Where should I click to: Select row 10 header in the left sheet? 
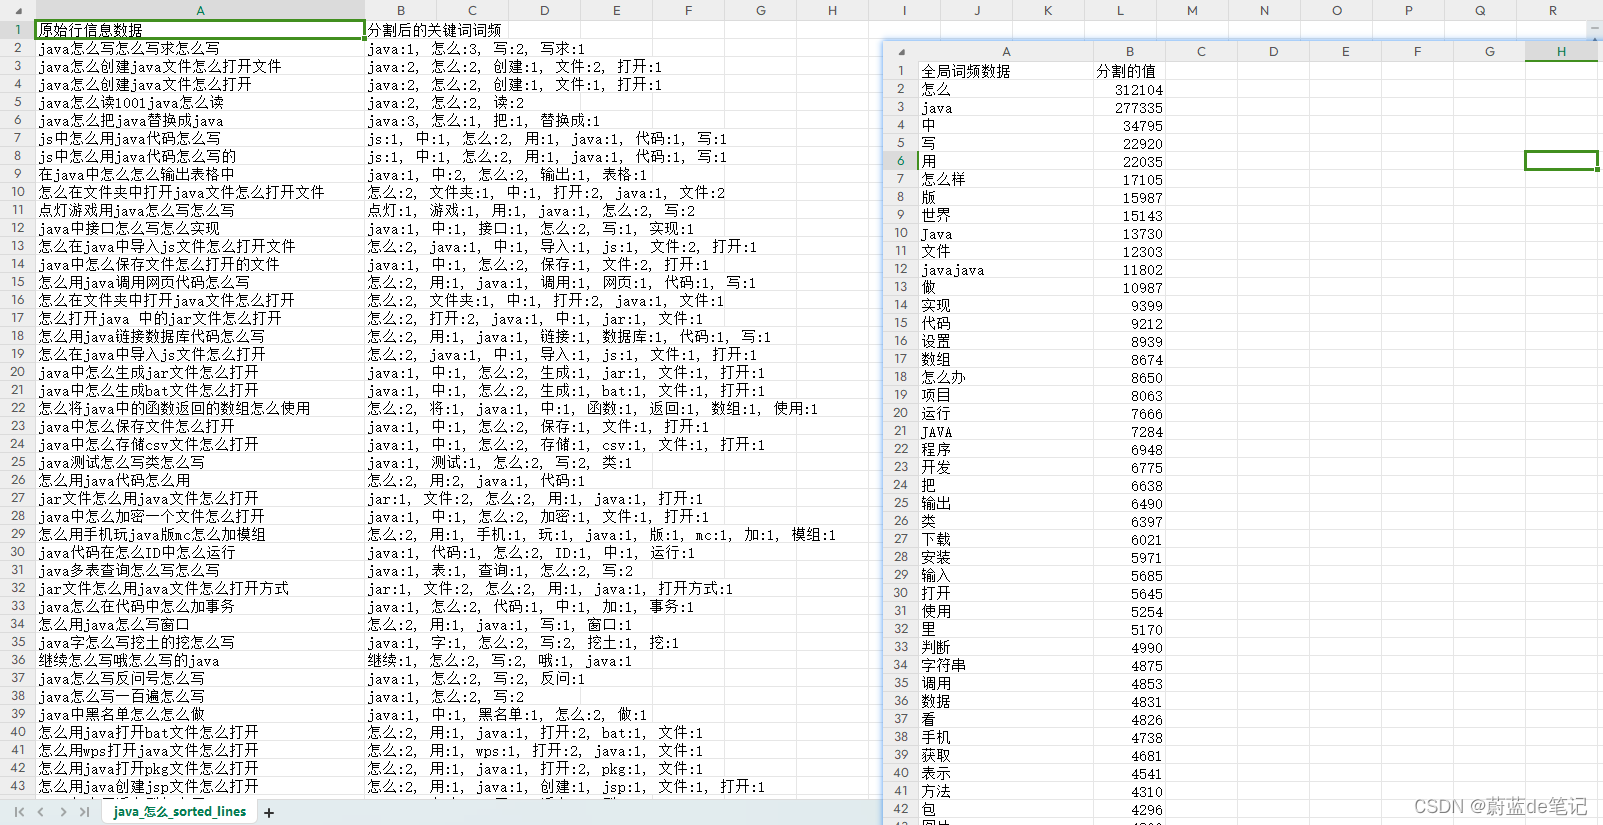coord(18,192)
